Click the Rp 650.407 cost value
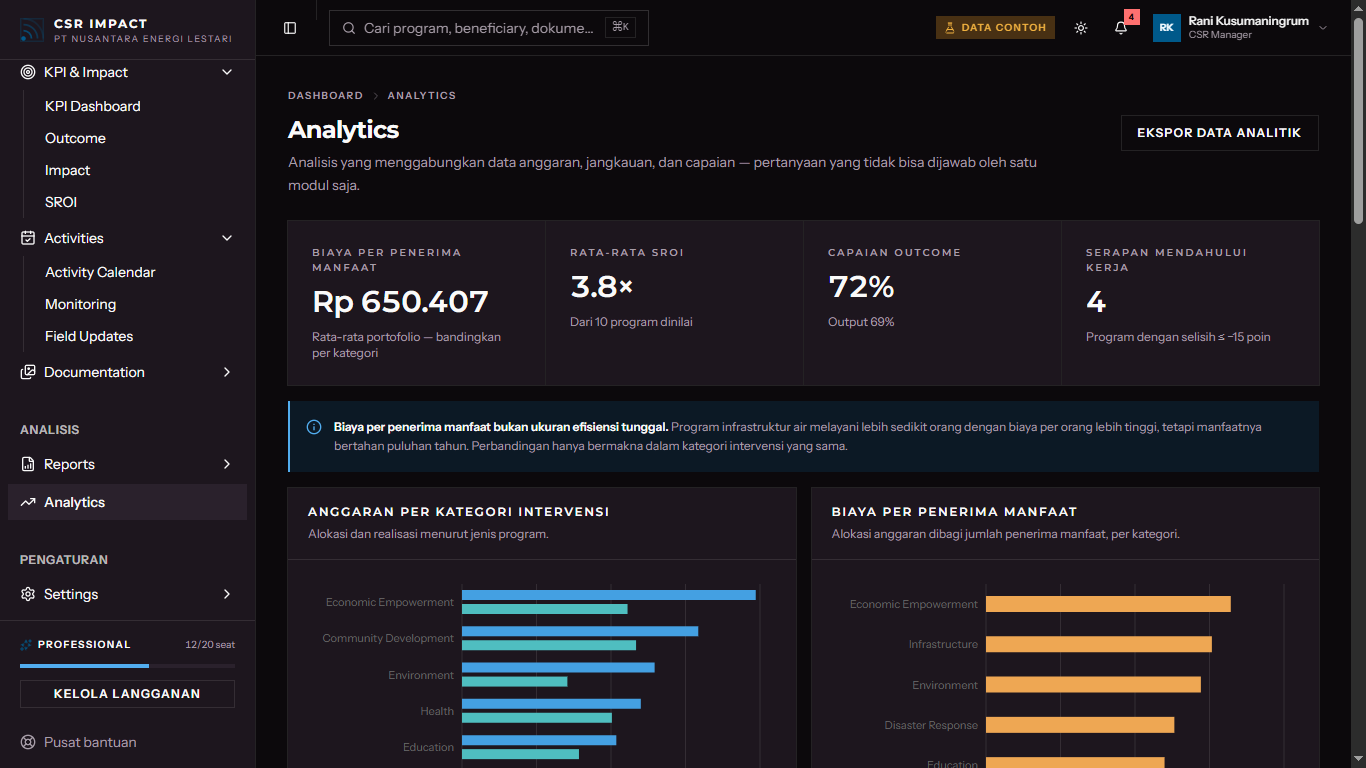Screen dimensions: 1366x768 [x=400, y=302]
